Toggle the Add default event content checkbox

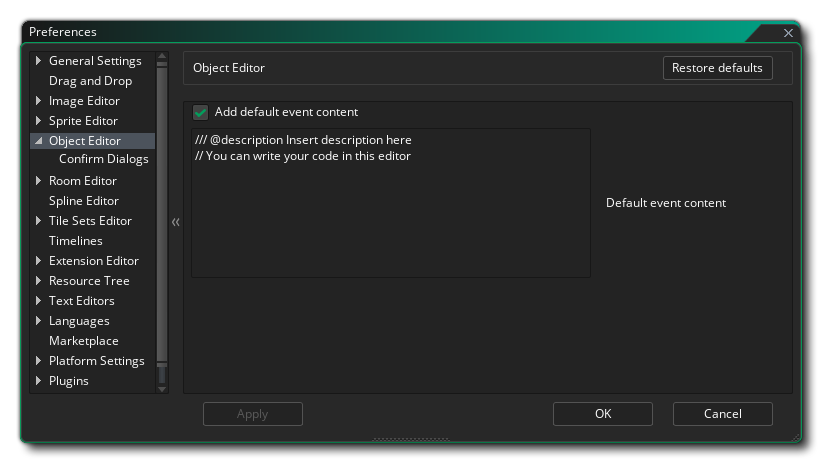point(201,113)
